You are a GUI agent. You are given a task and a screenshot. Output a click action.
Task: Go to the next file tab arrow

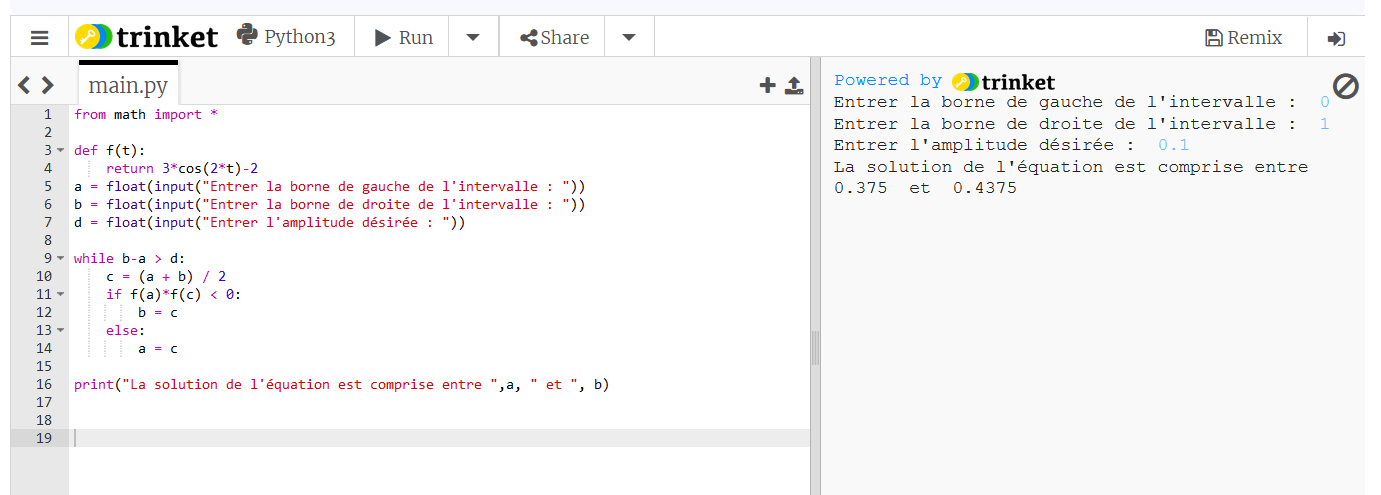(47, 86)
